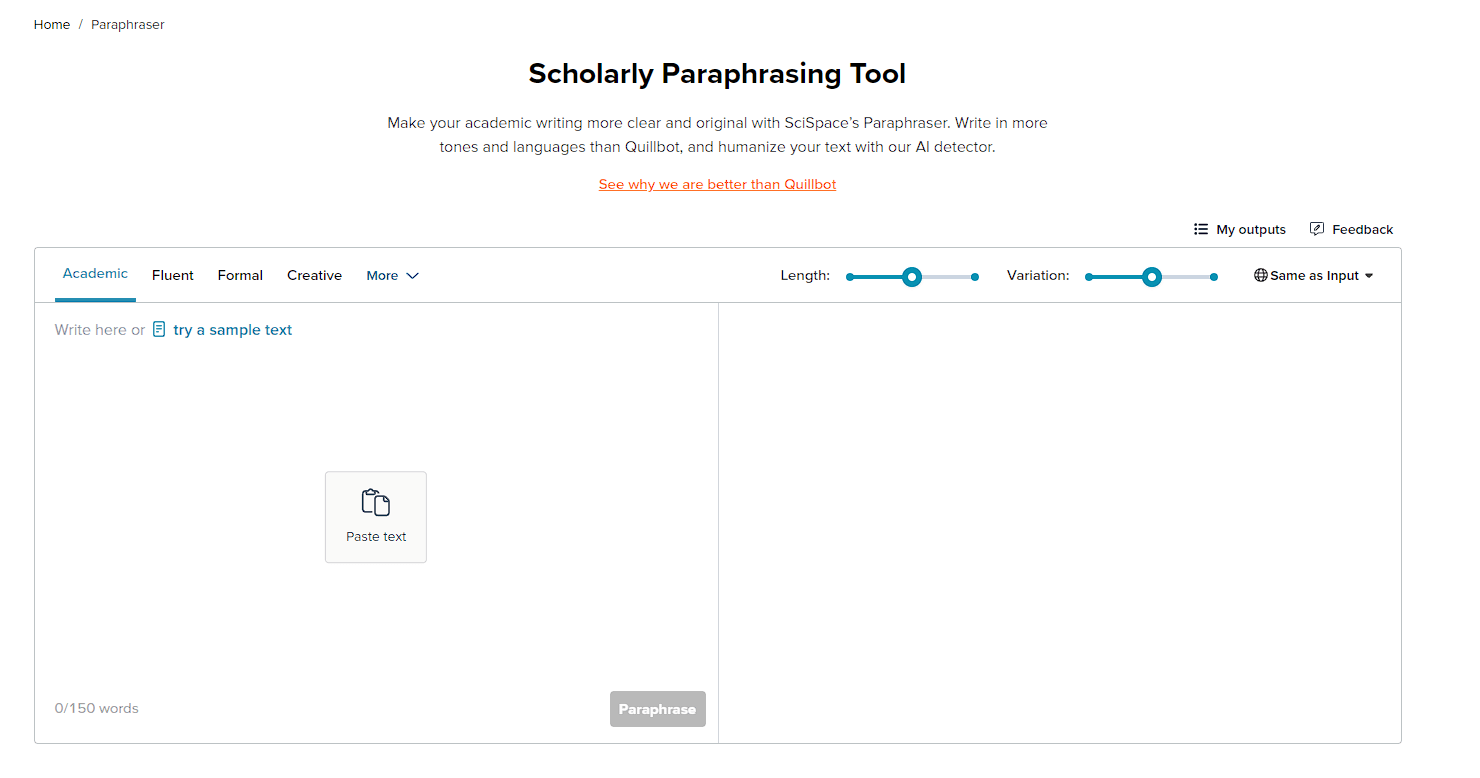Adjust the Length slider handle
Image resolution: width=1480 pixels, height=778 pixels.
[x=911, y=276]
